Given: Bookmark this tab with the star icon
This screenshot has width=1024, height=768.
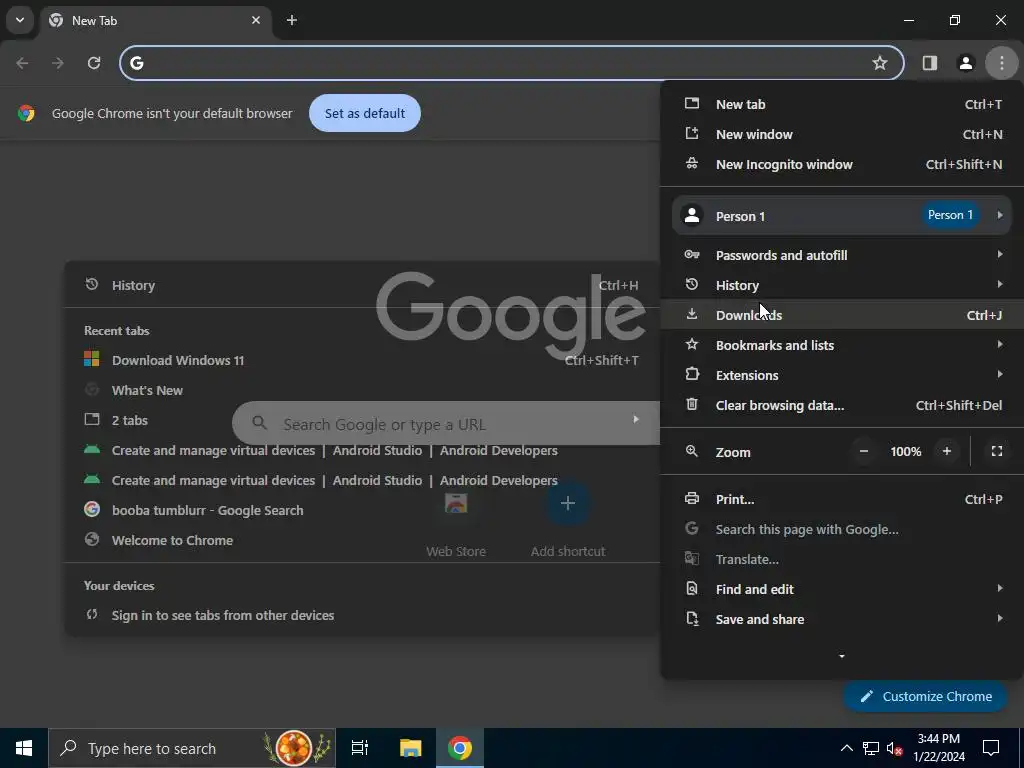Looking at the screenshot, I should 880,63.
